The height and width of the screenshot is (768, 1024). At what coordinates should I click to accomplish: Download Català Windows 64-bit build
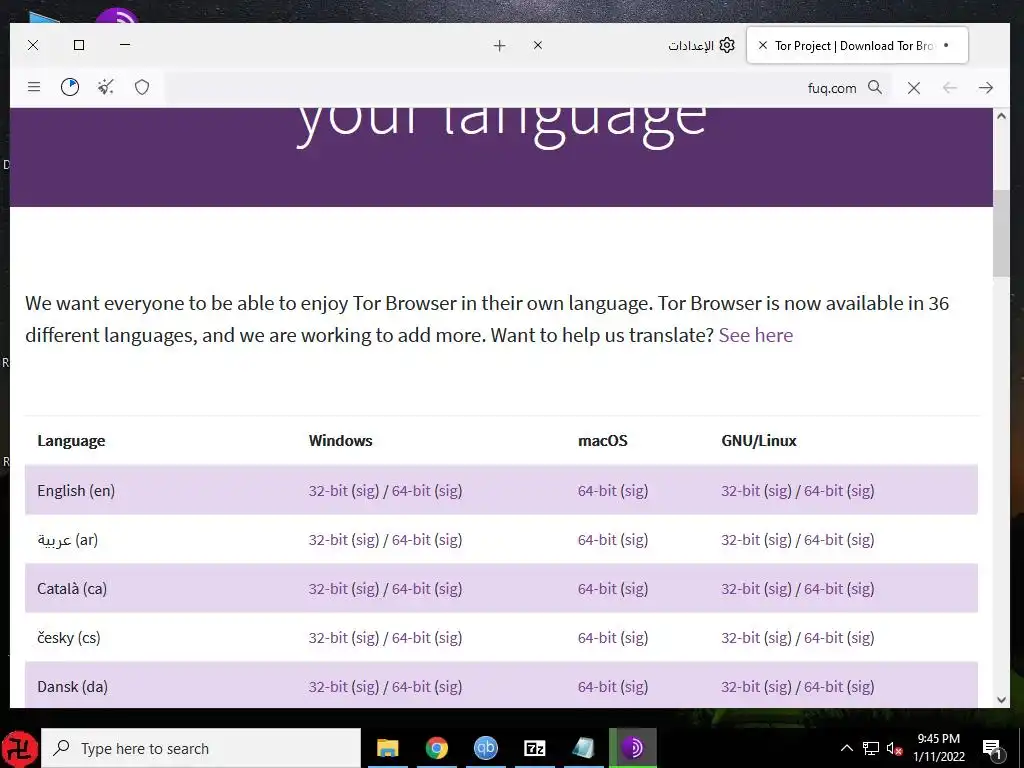(x=411, y=588)
